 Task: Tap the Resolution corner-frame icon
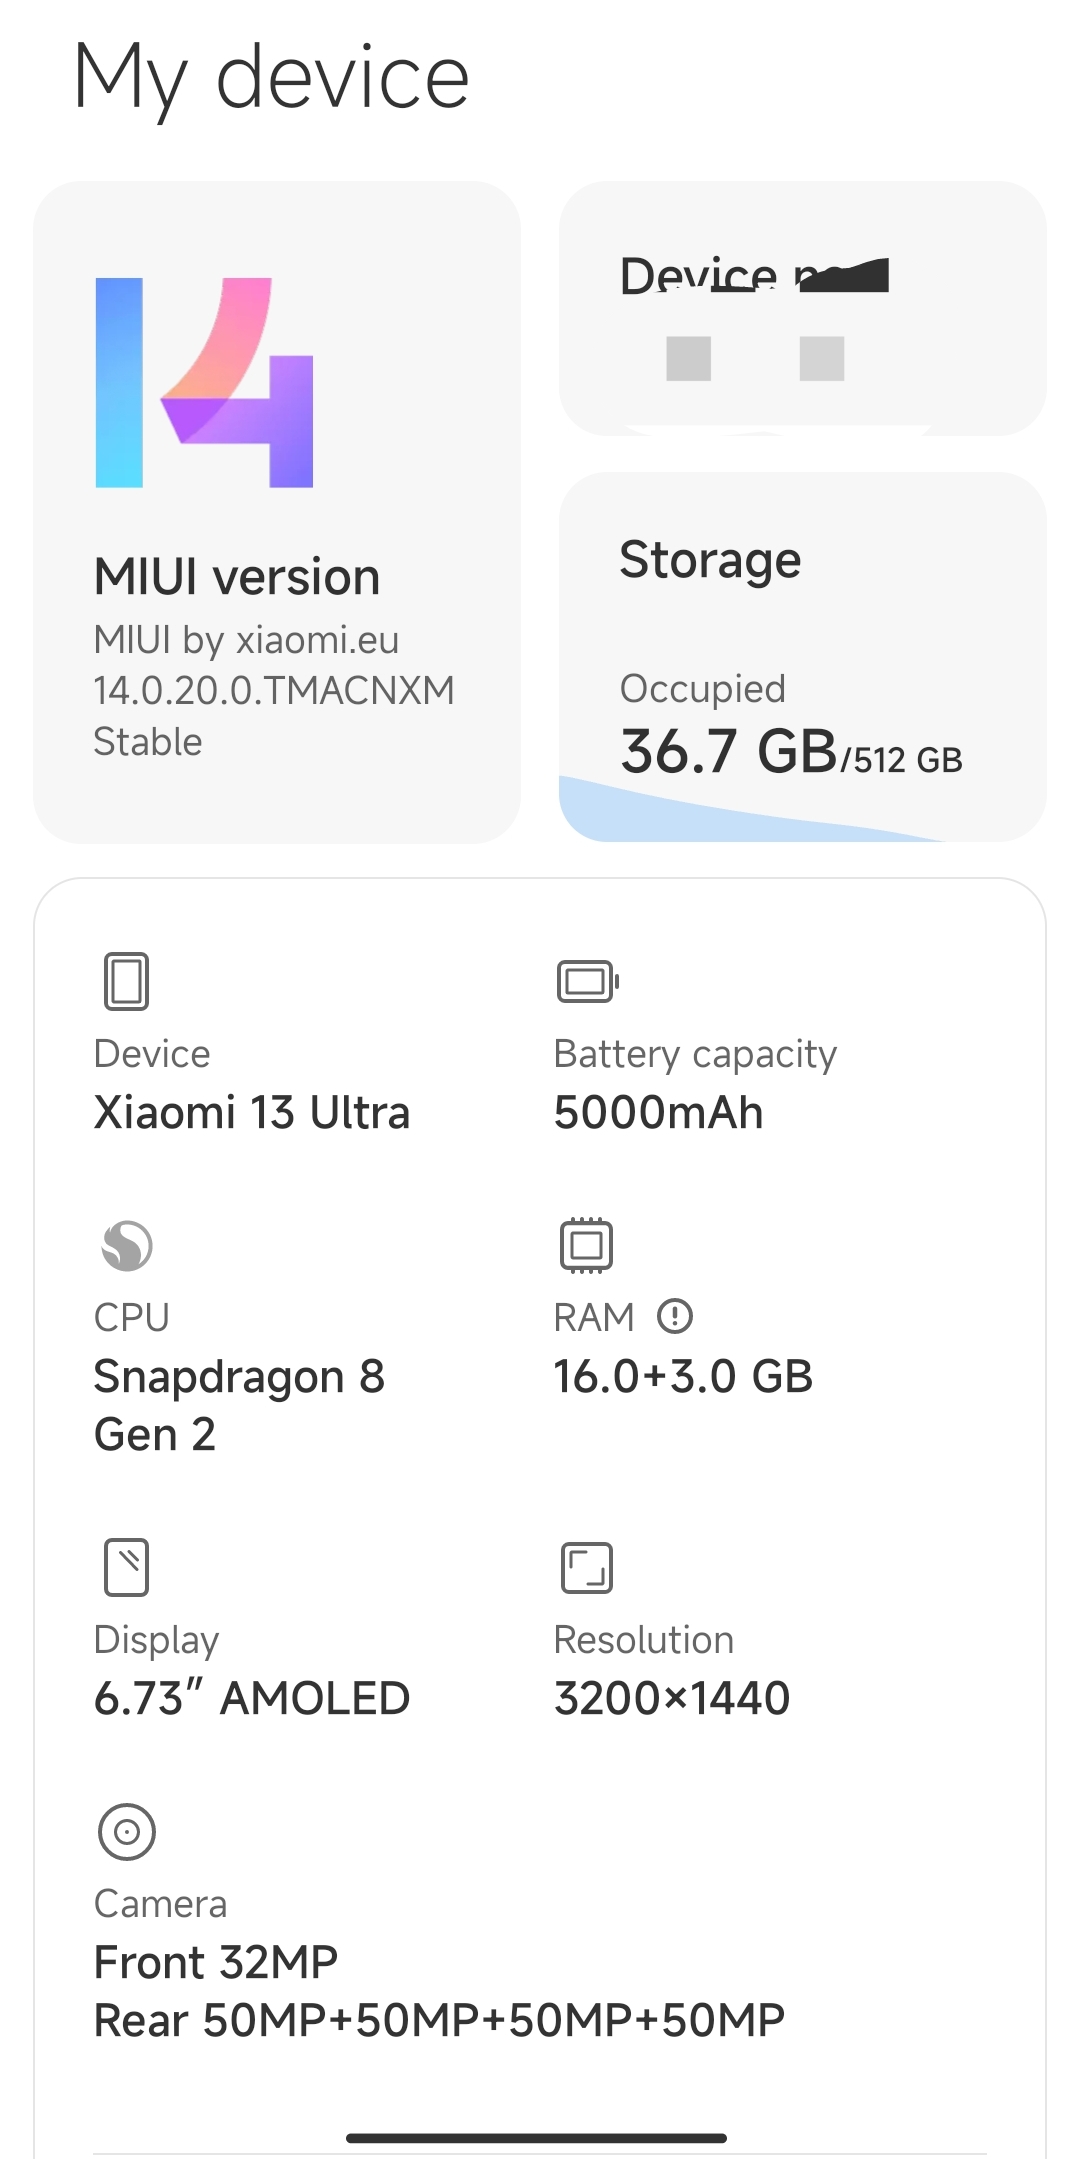(586, 1567)
